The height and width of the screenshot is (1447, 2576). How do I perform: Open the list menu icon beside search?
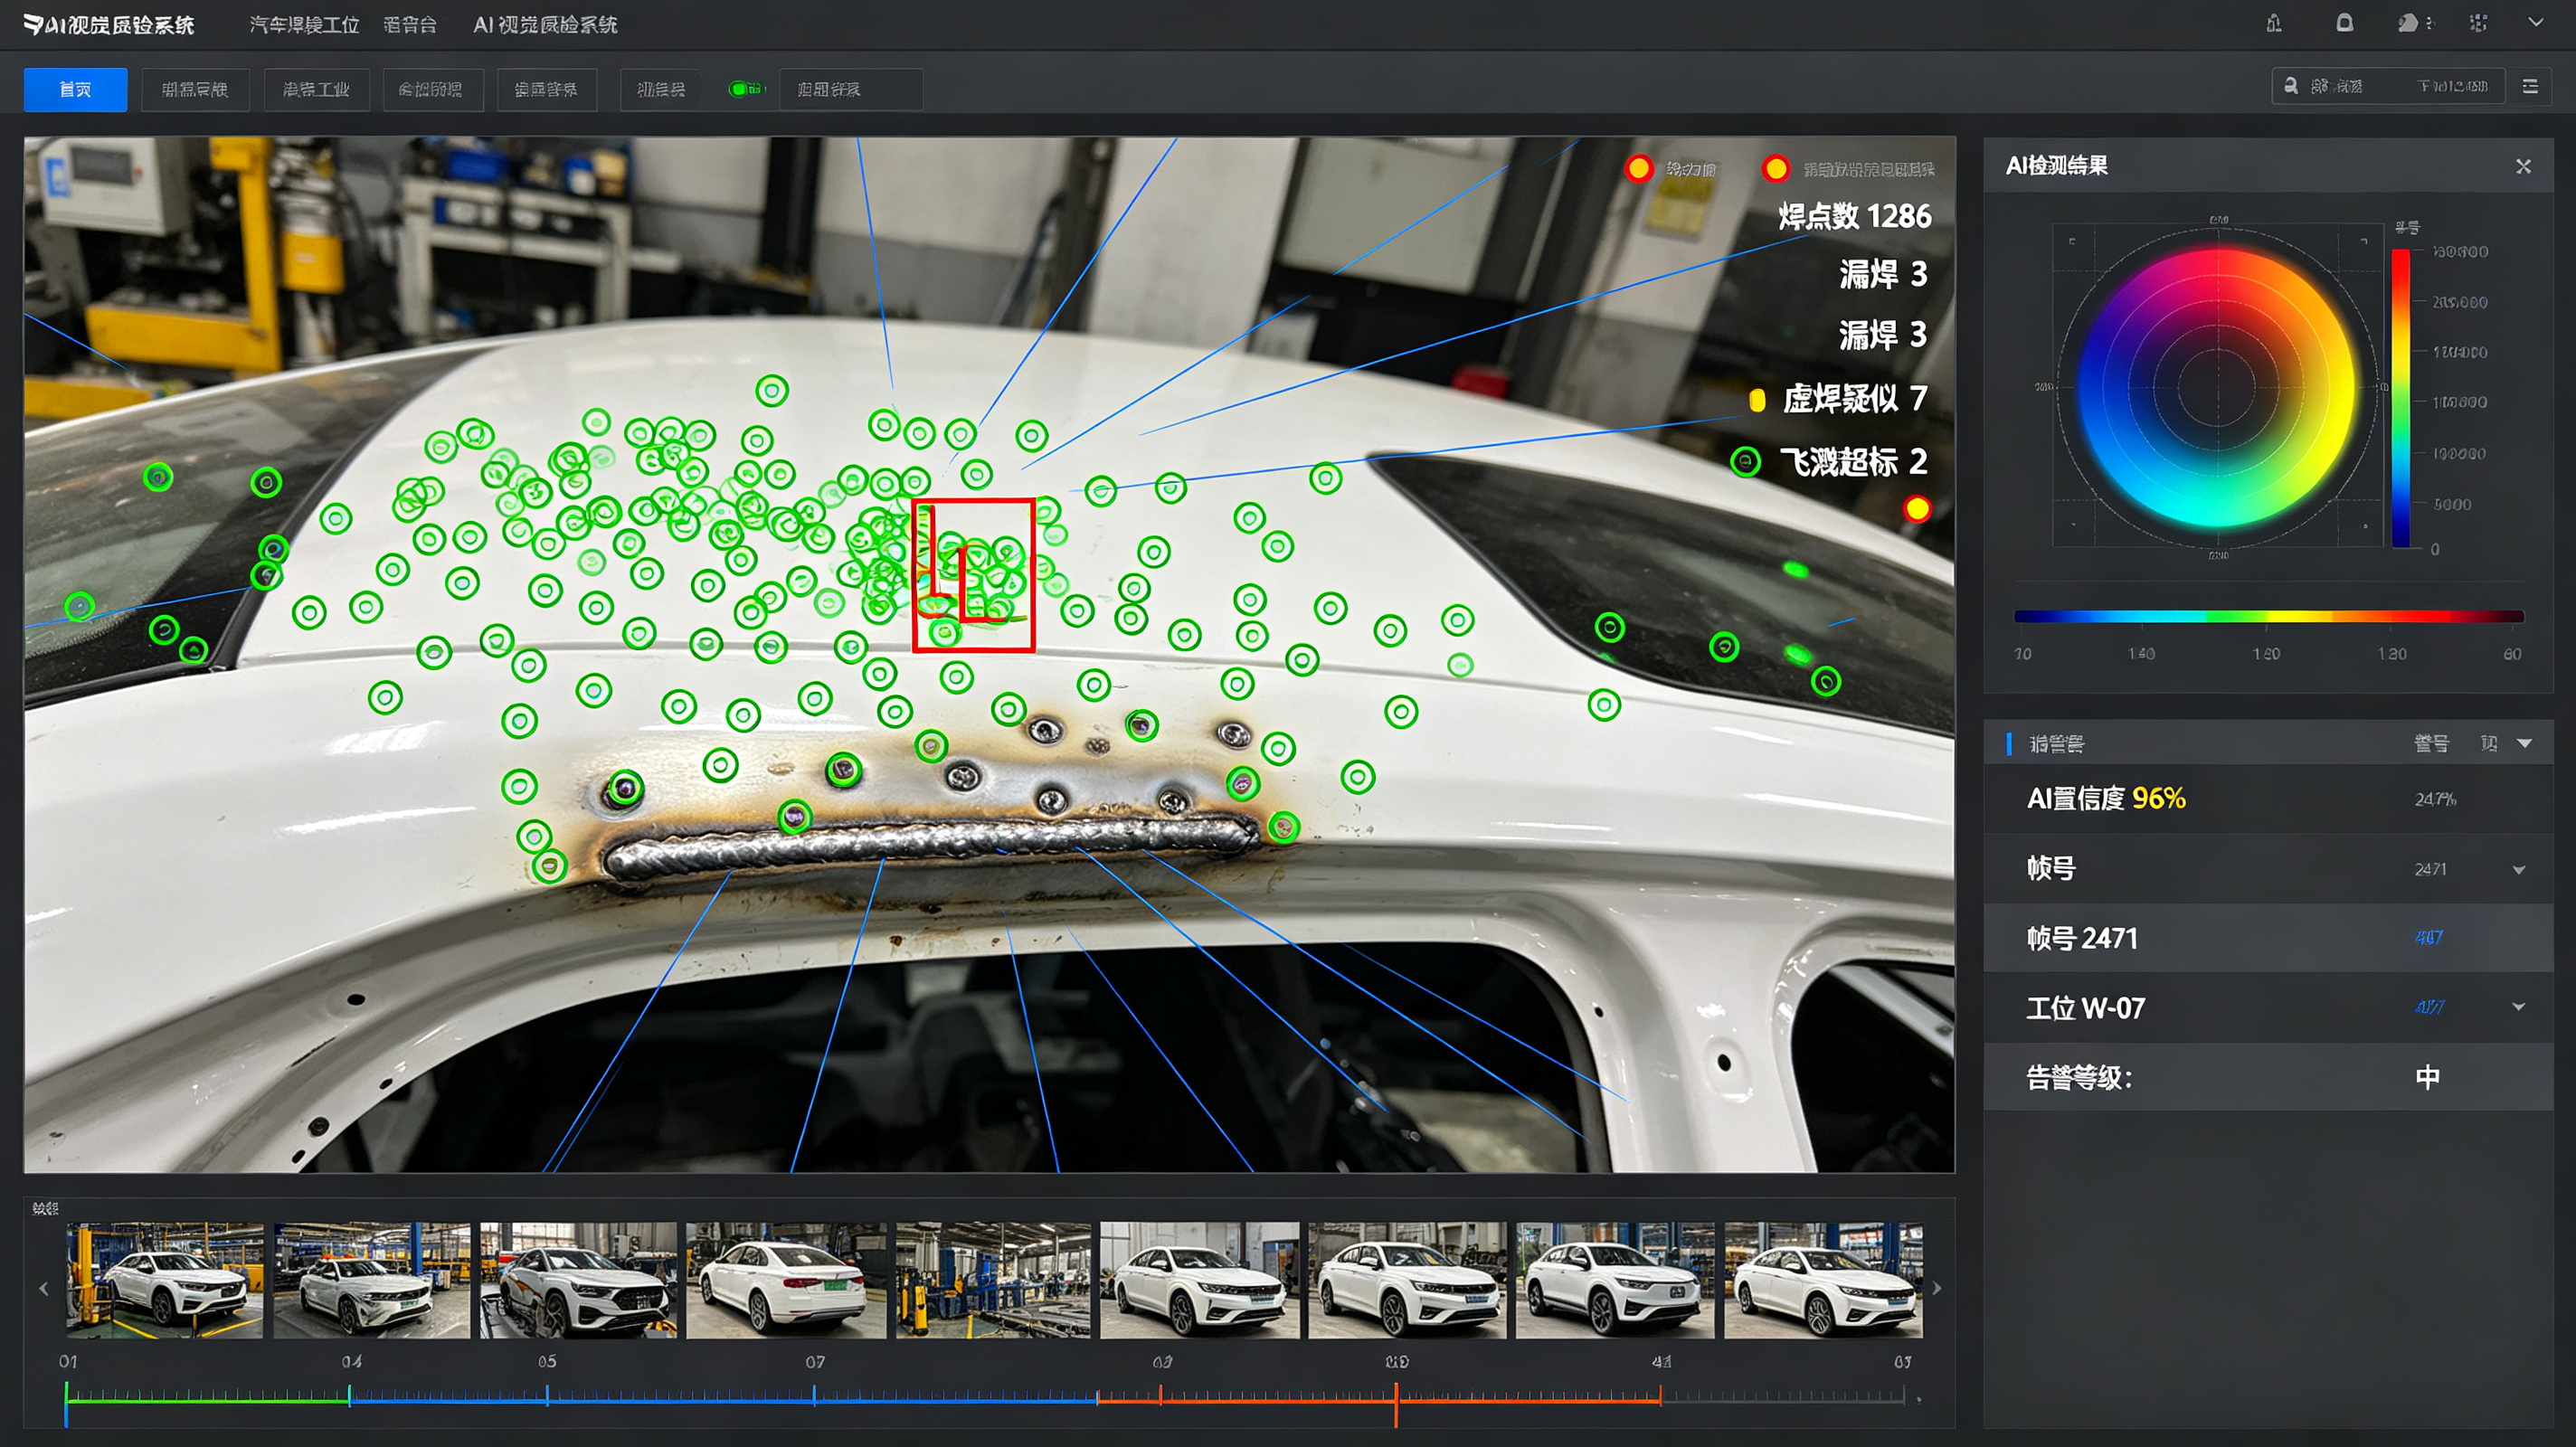2530,87
